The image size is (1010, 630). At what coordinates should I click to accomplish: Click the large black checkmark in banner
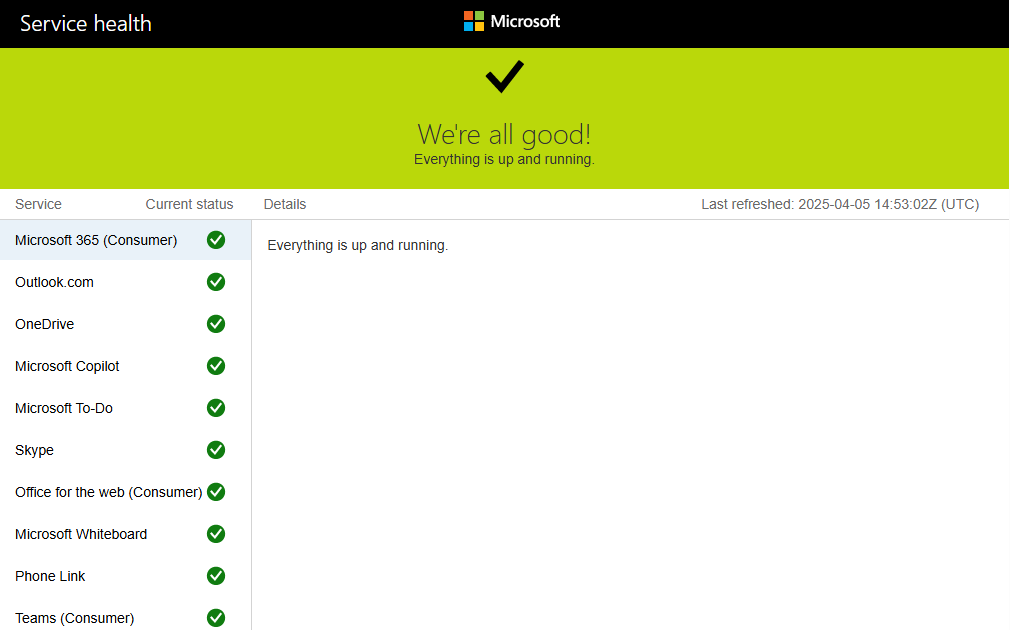504,77
